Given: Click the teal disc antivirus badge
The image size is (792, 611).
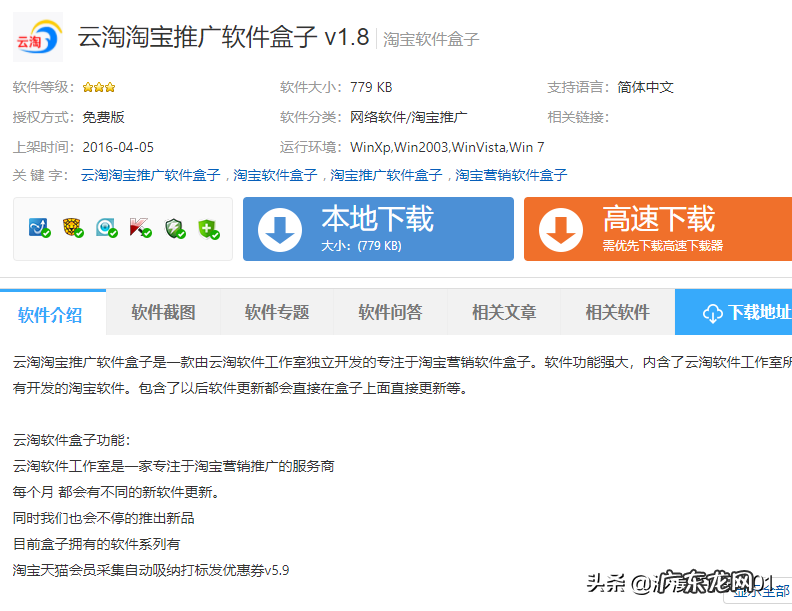Looking at the screenshot, I should tap(107, 228).
